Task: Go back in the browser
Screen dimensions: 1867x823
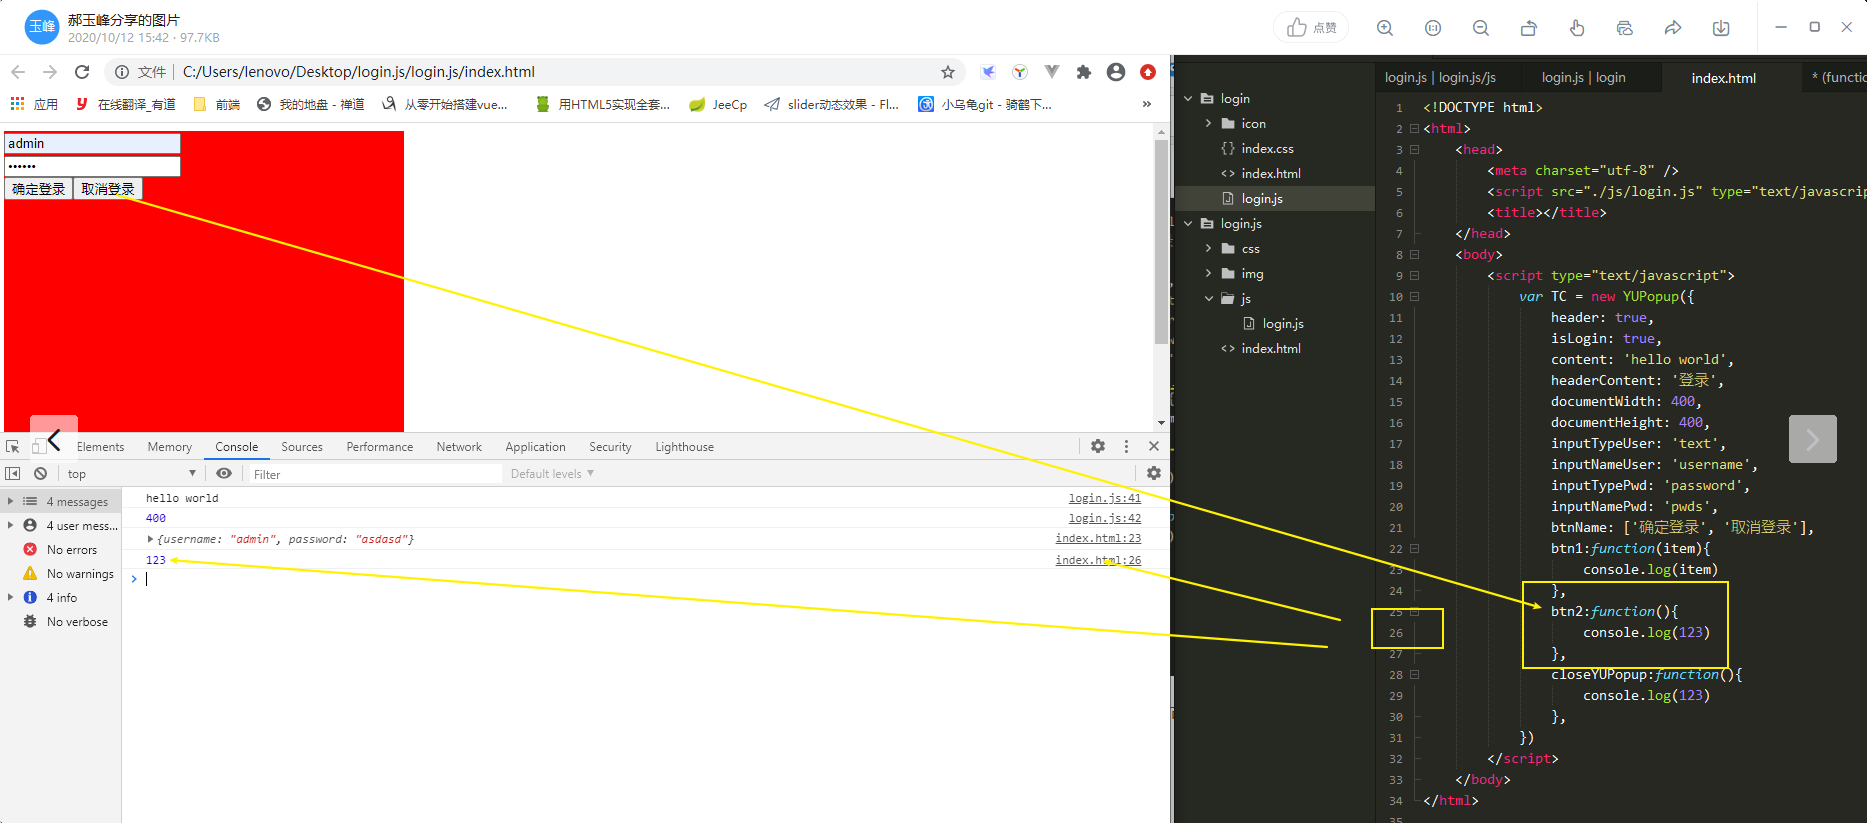Action: point(18,72)
